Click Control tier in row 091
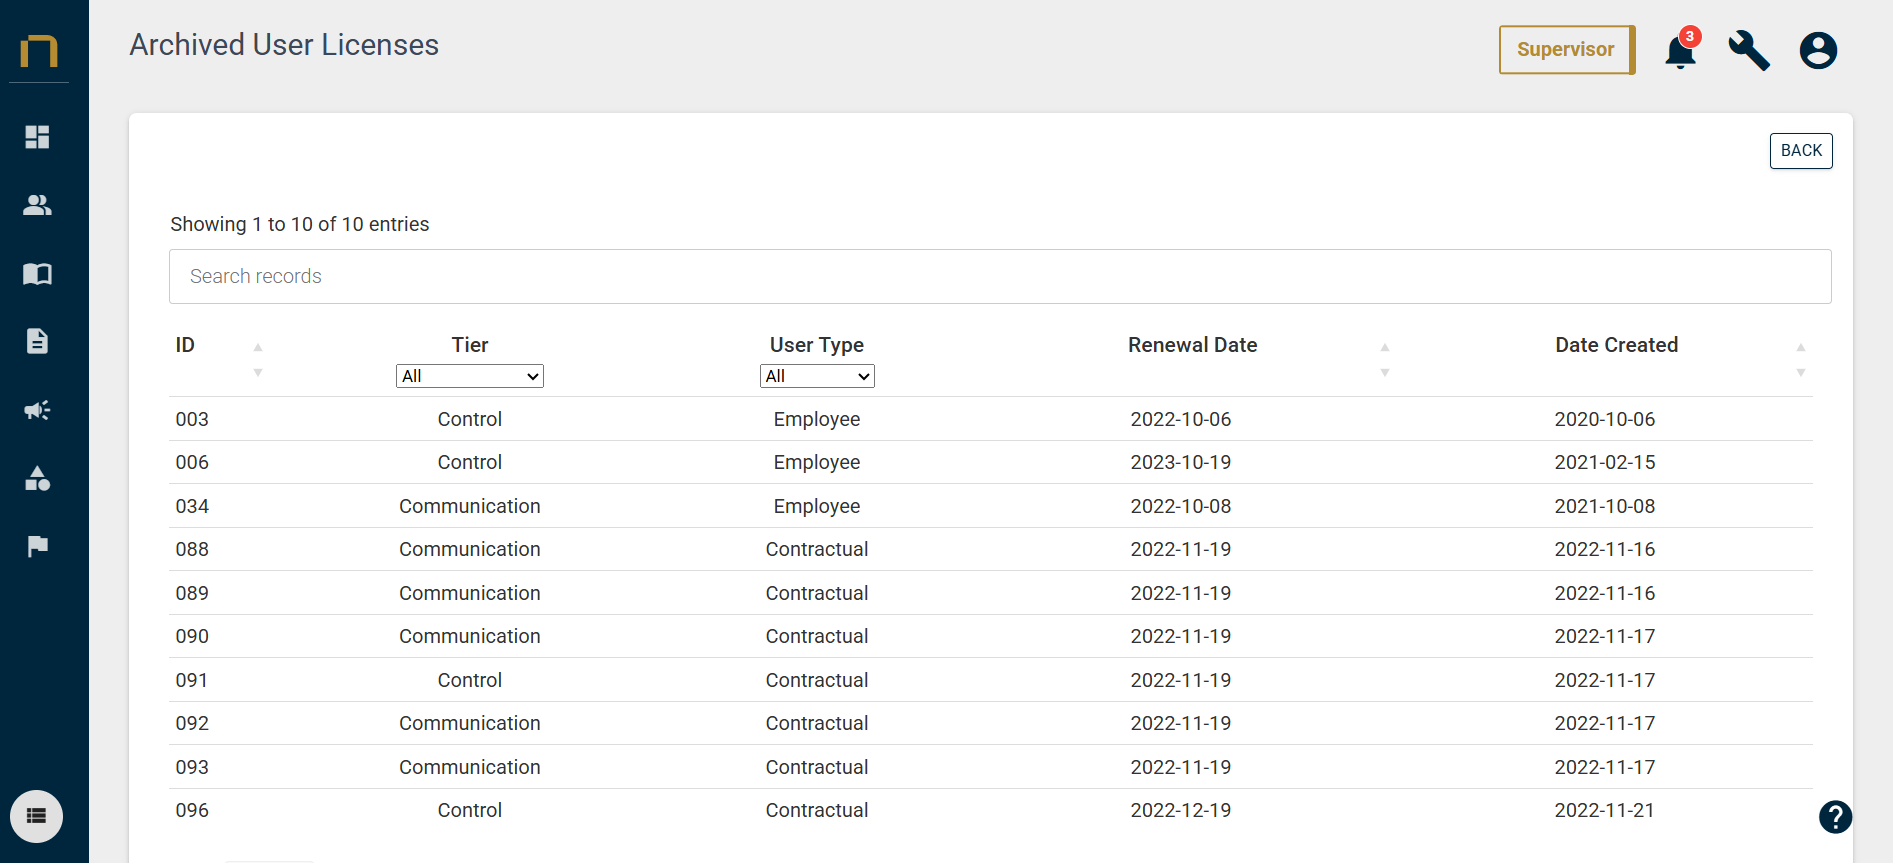The width and height of the screenshot is (1893, 863). tap(470, 680)
